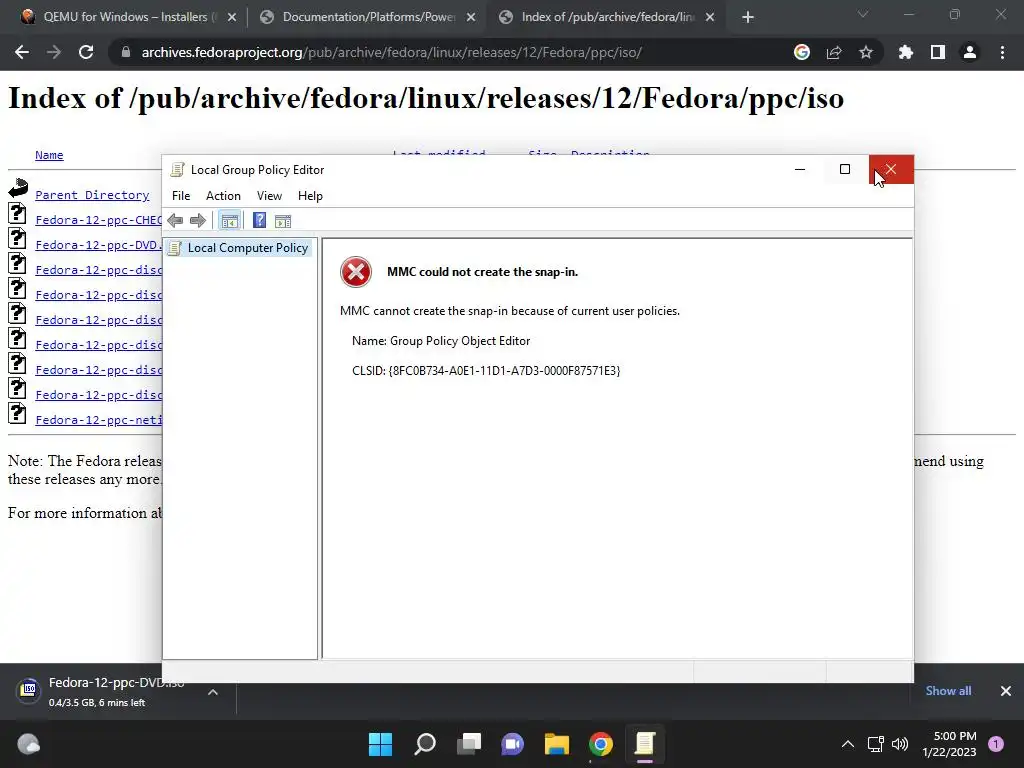
Task: Go forward in Chrome browser
Action: pyautogui.click(x=54, y=52)
